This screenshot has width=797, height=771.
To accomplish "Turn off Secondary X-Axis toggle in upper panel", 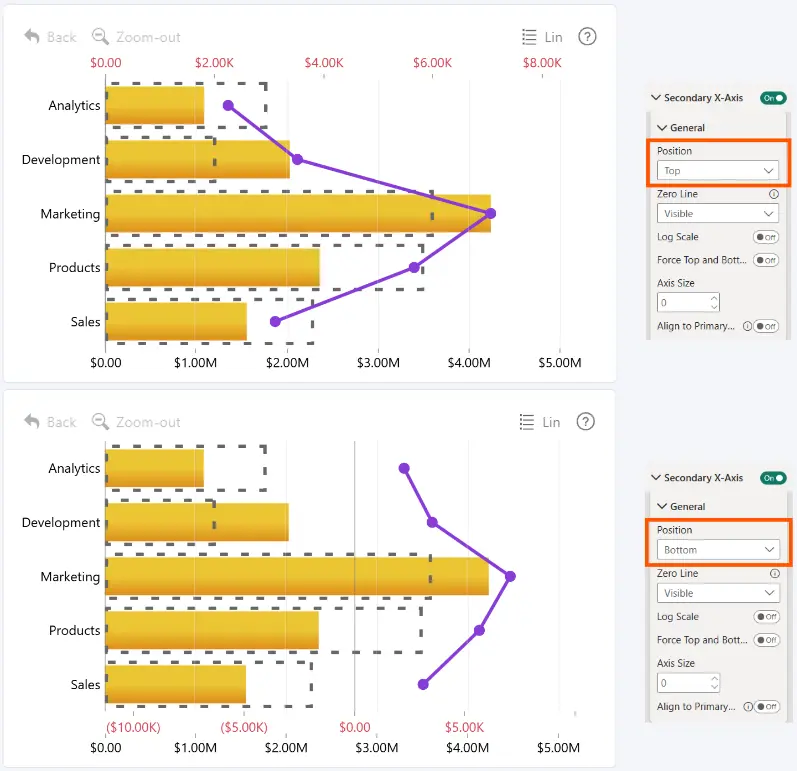I will (773, 98).
